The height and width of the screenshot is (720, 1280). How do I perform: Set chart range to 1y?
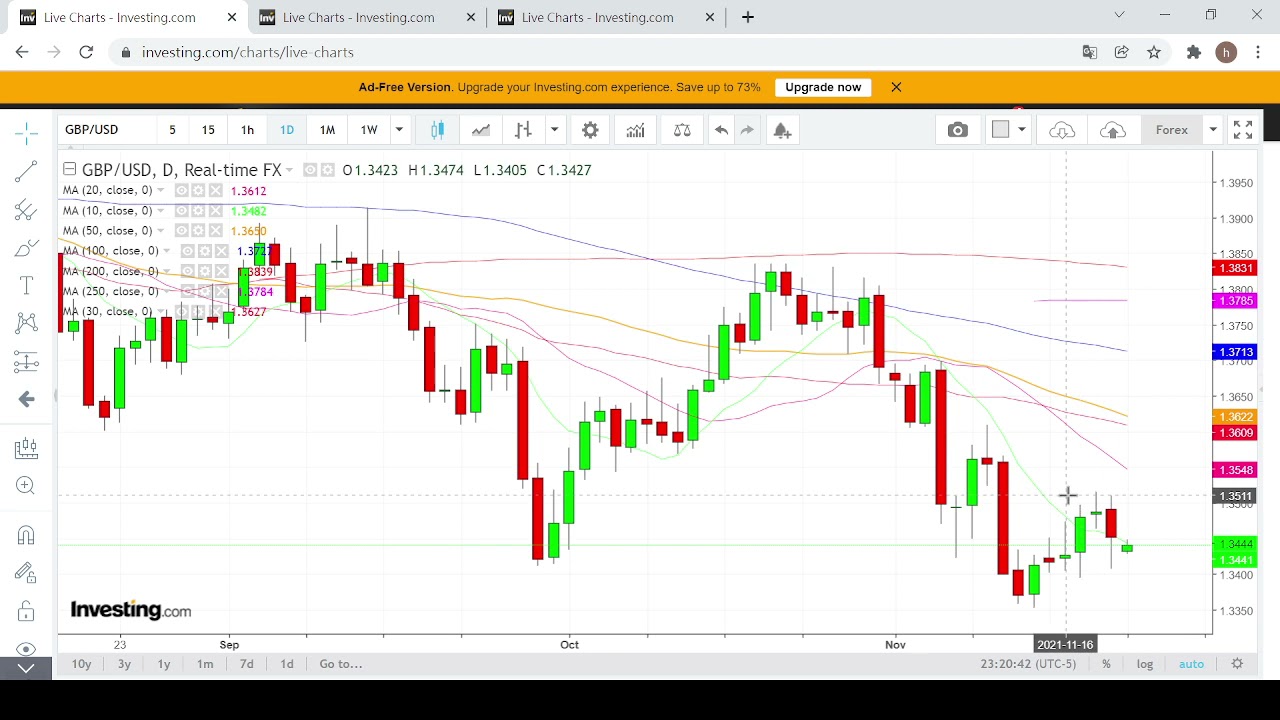pos(163,664)
